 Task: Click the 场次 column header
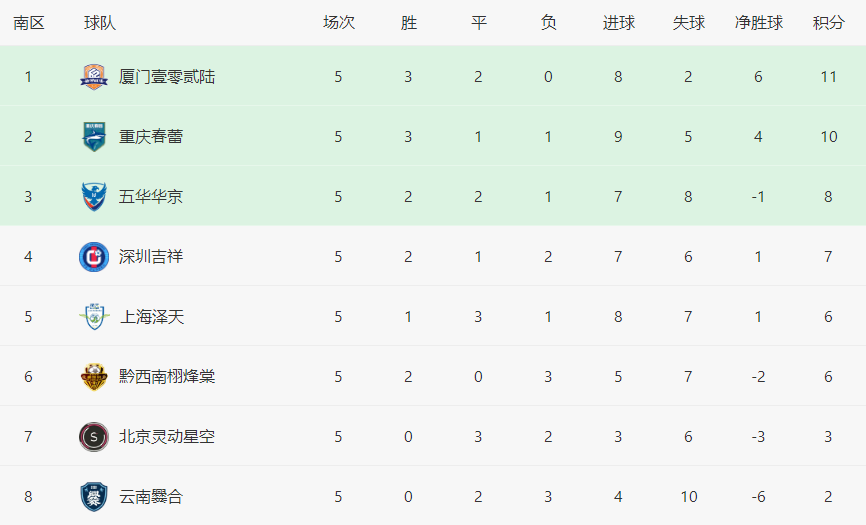[x=339, y=23]
